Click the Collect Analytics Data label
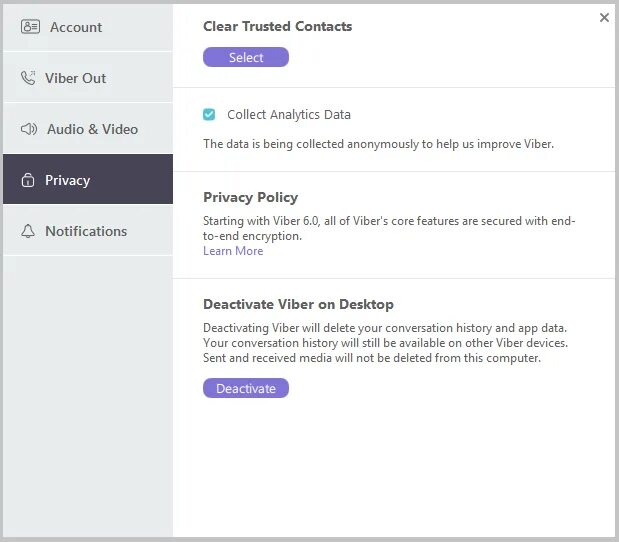 pyautogui.click(x=288, y=115)
